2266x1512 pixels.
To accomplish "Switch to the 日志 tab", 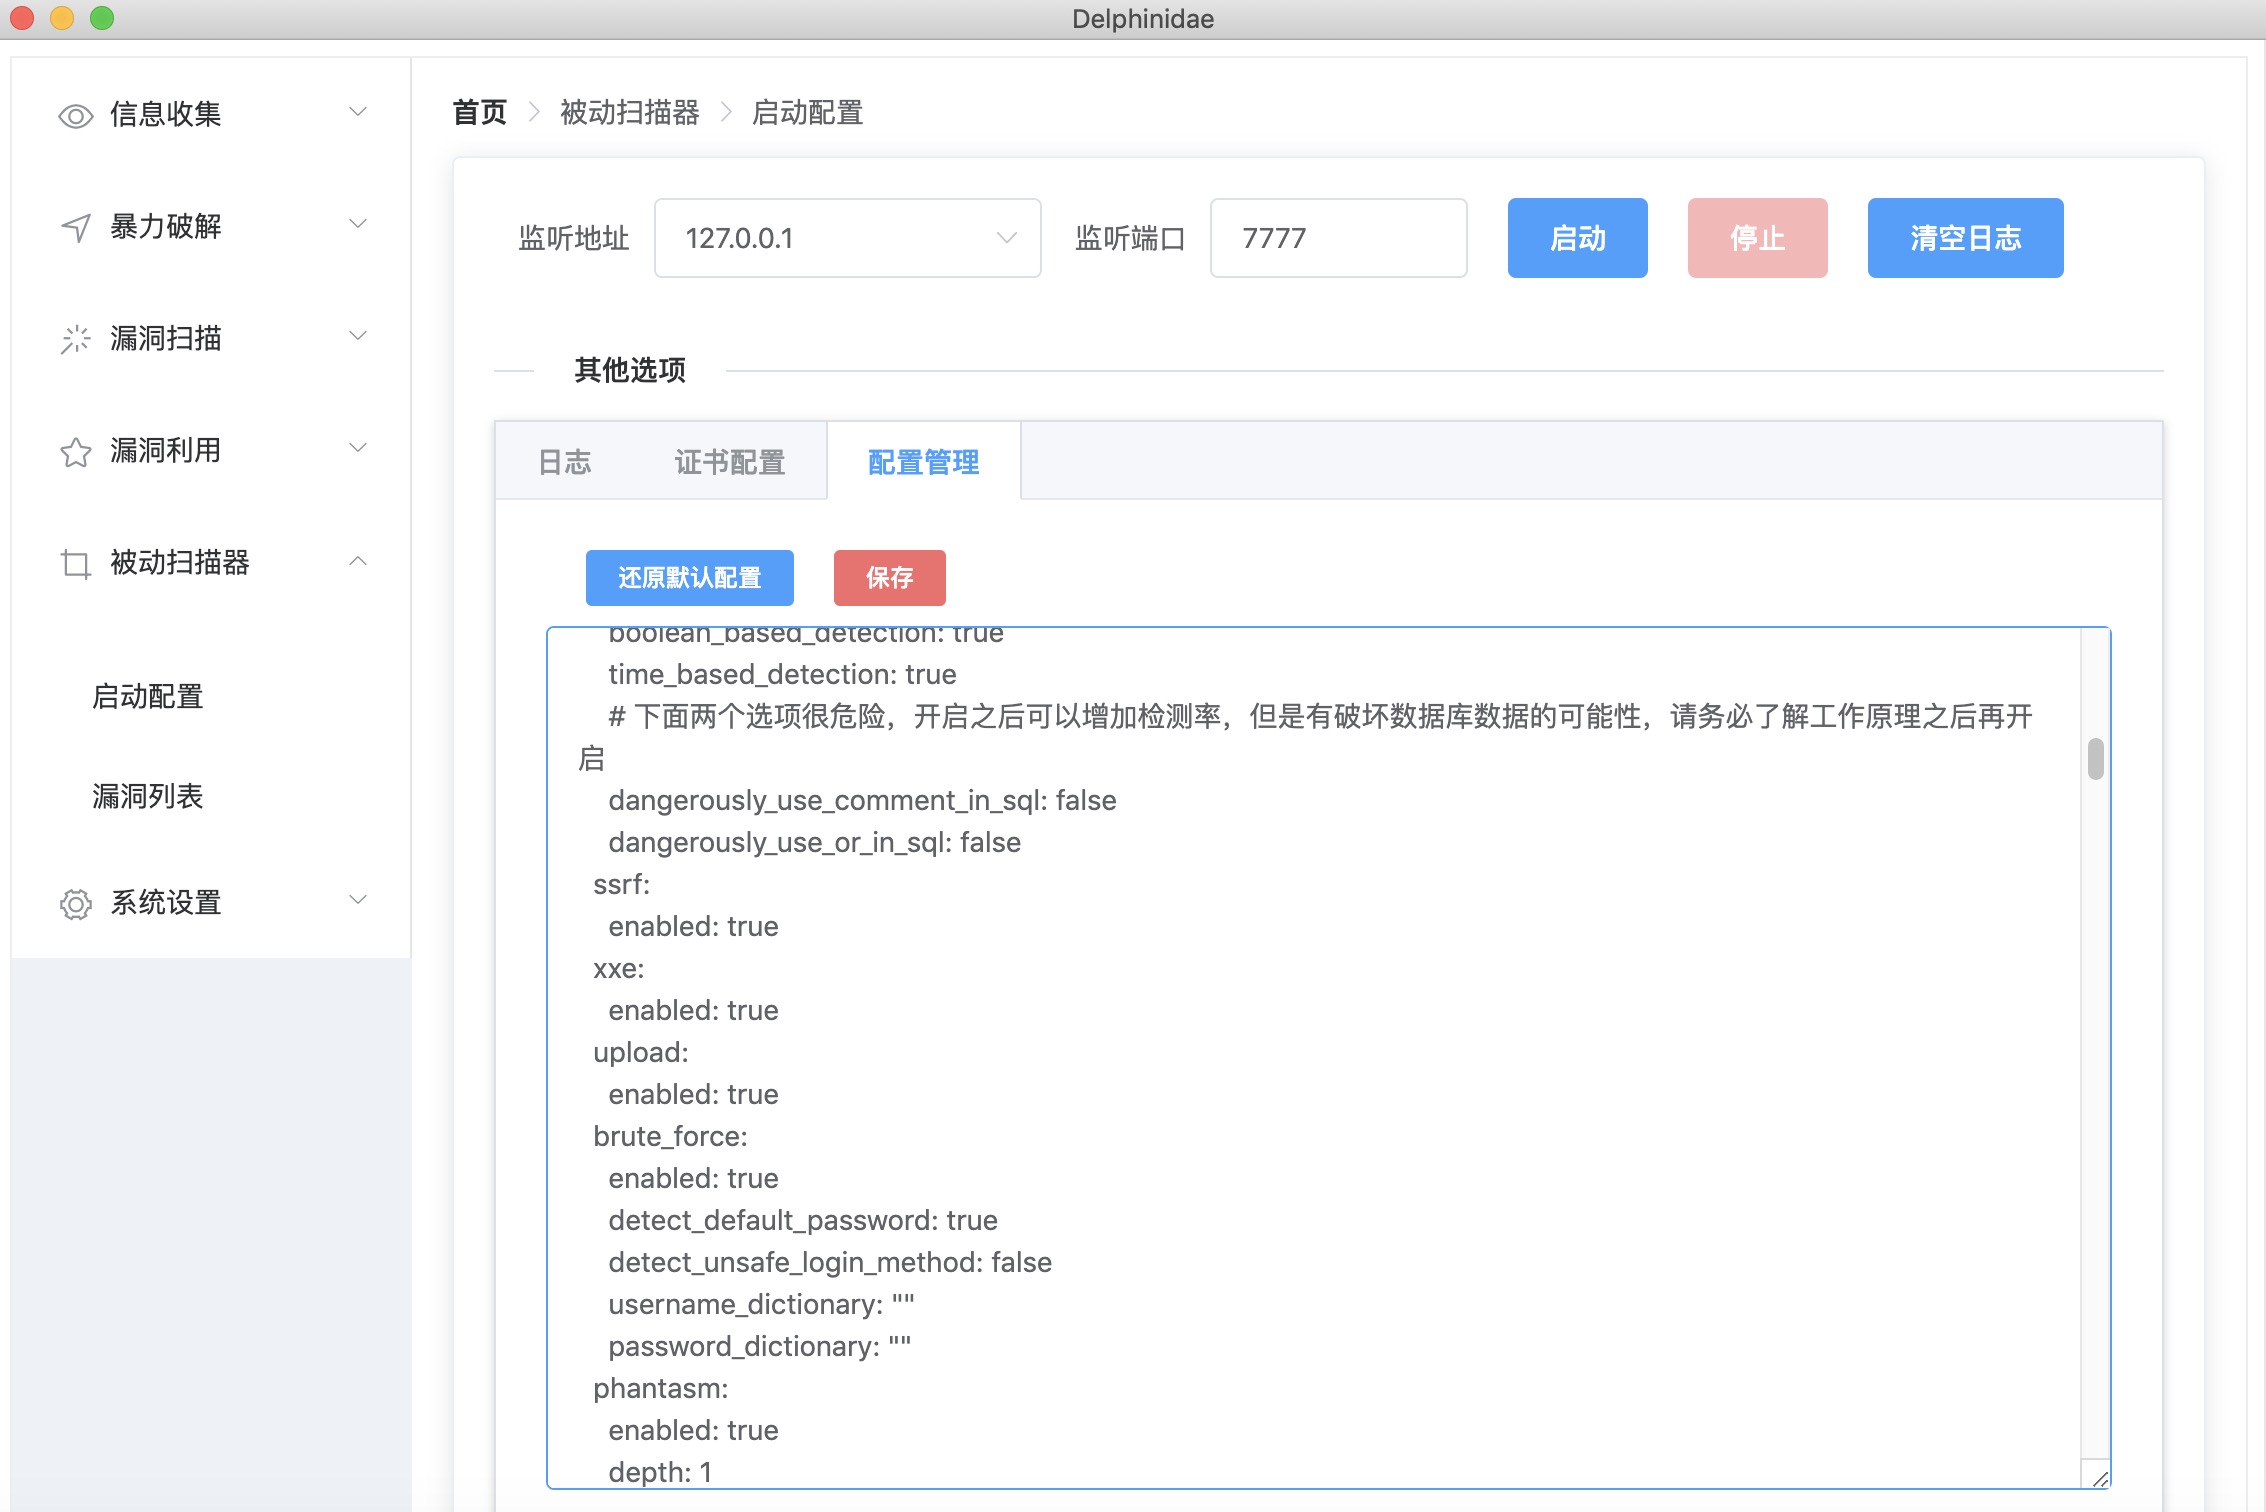I will tap(565, 462).
